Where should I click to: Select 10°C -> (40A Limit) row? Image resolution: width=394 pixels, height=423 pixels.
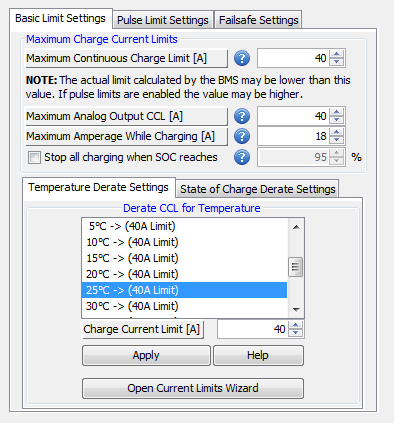point(185,242)
